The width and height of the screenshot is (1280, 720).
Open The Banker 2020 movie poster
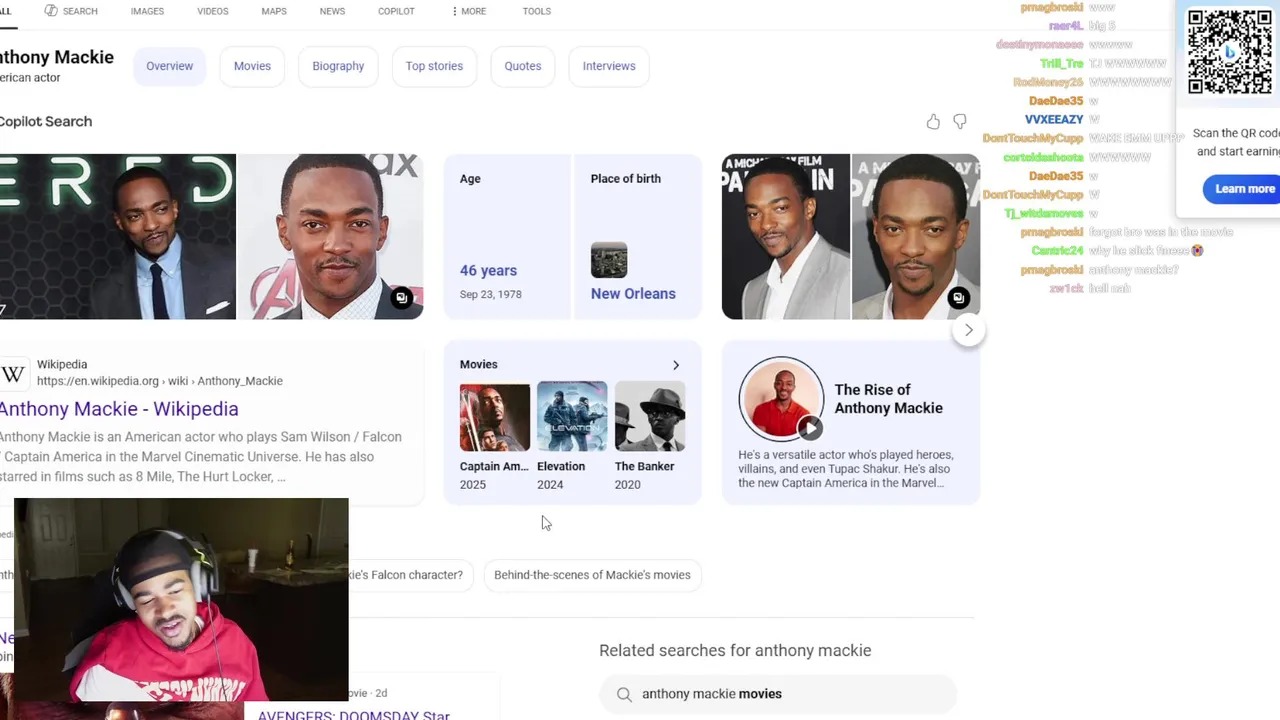(x=650, y=417)
